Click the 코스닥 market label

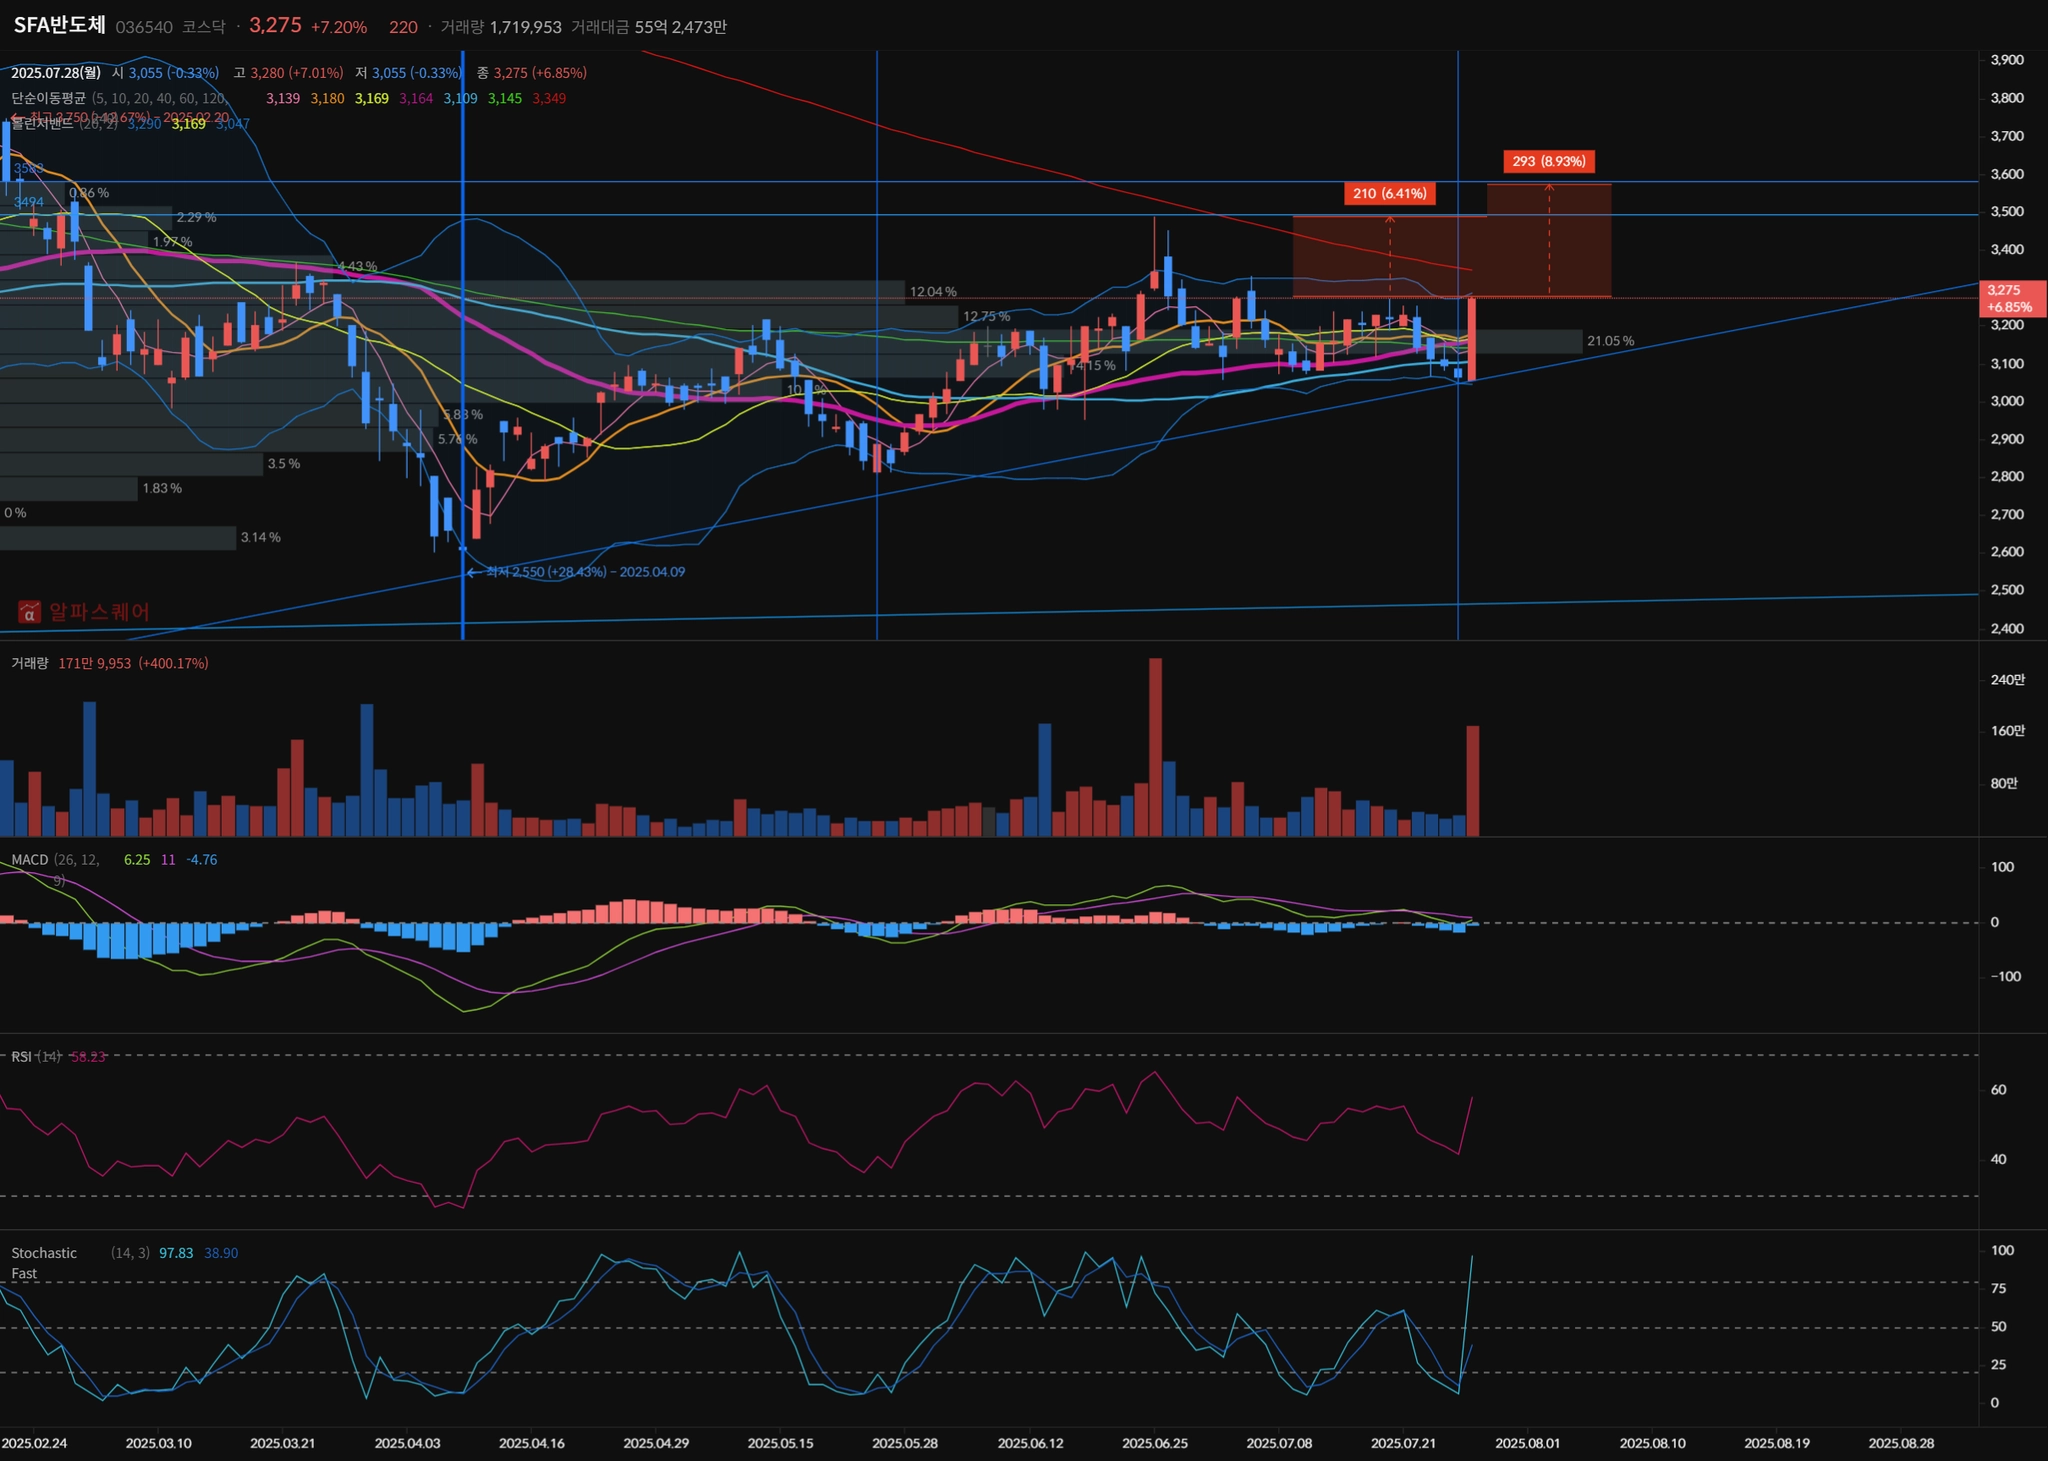pyautogui.click(x=203, y=27)
